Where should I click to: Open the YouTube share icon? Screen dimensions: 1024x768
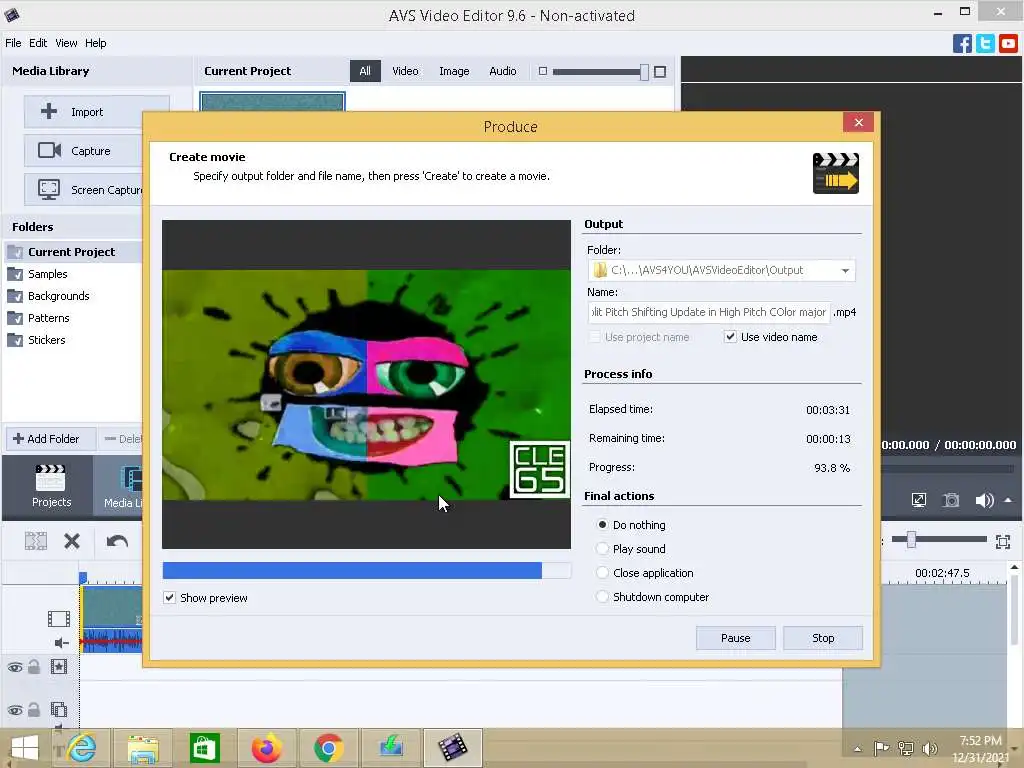click(1008, 44)
